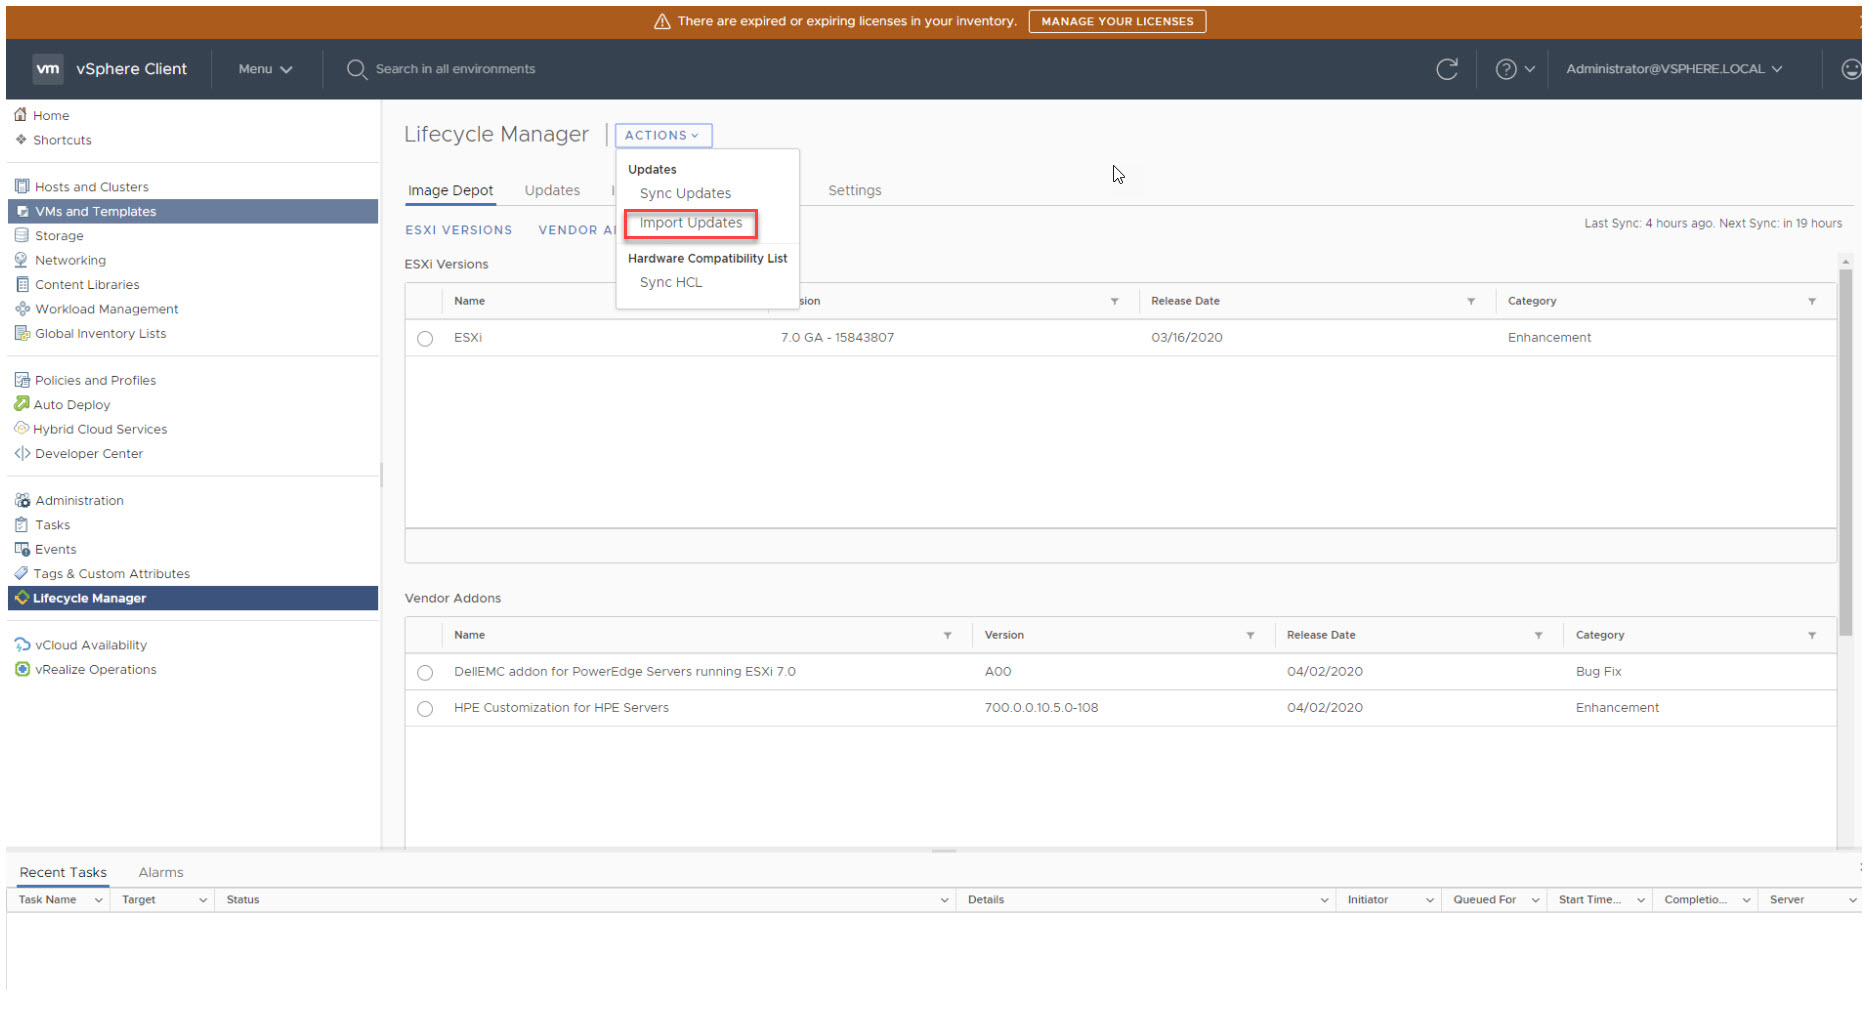Expand the Queued For column dropdown
Screen dimensions: 1872x1023
[1535, 901]
